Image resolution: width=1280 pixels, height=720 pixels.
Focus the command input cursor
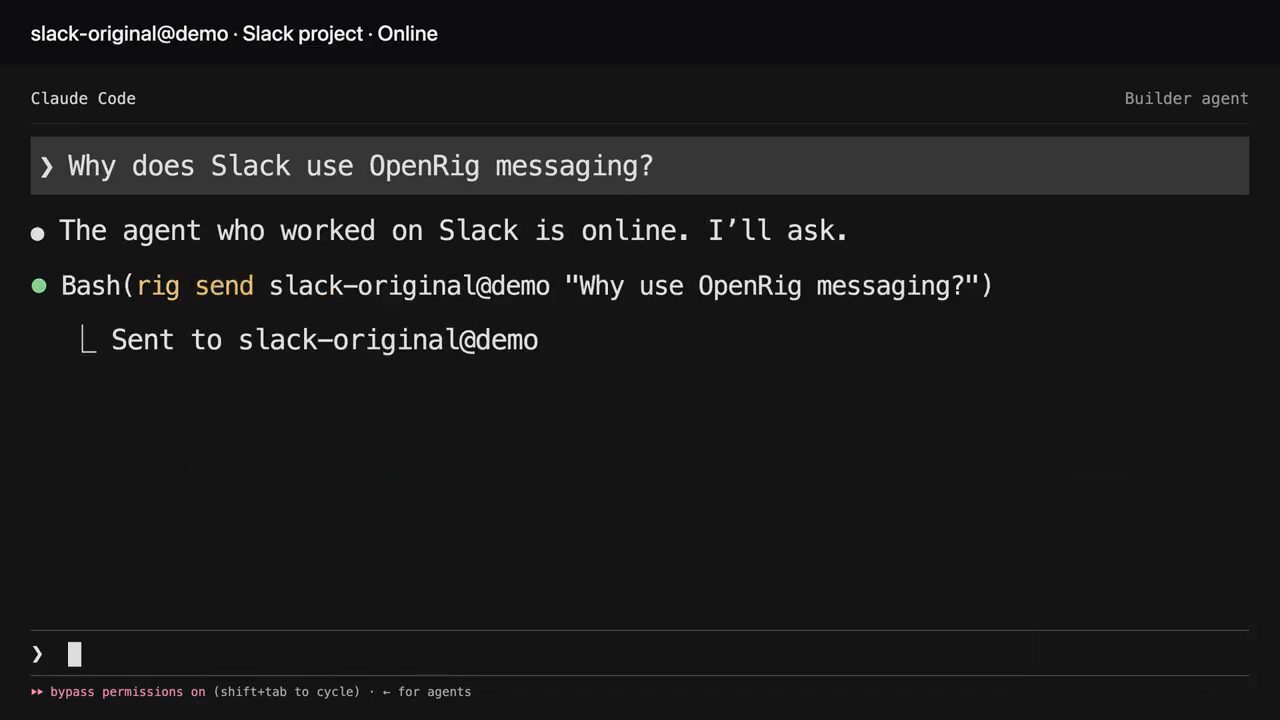click(x=74, y=654)
